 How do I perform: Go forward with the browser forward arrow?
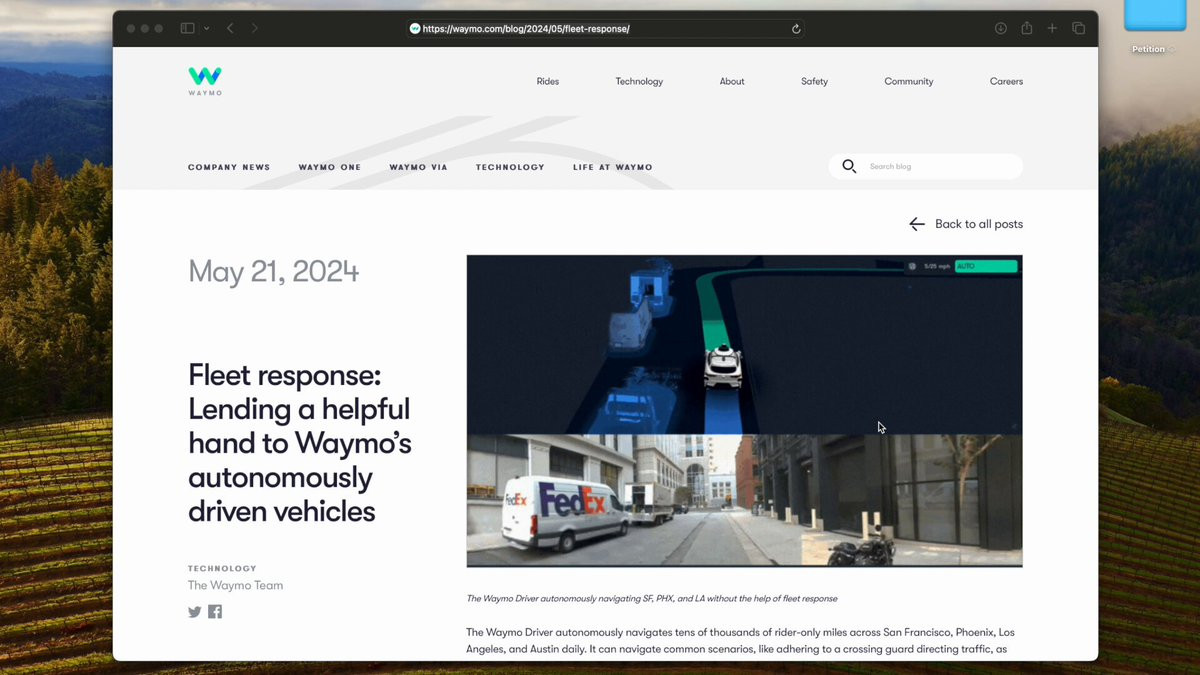pos(254,29)
